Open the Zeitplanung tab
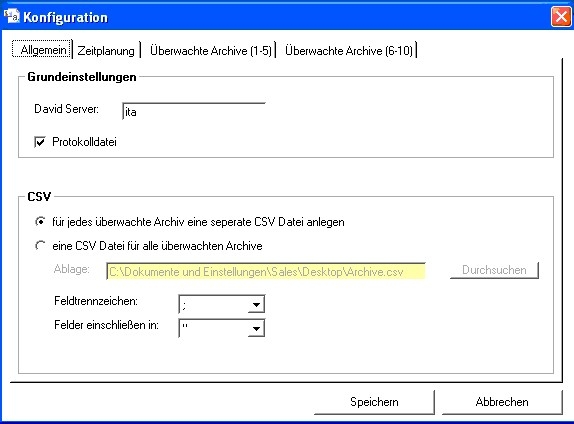574x424 pixels. (106, 50)
